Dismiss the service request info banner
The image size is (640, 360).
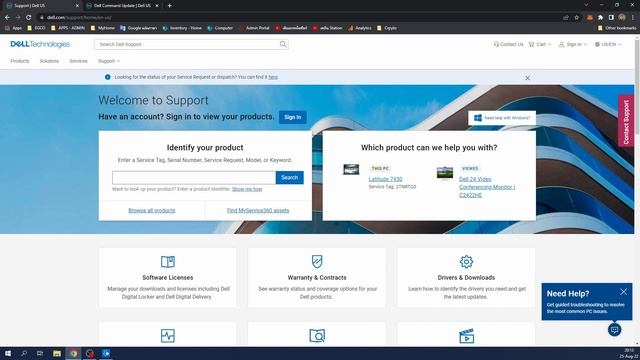527,78
